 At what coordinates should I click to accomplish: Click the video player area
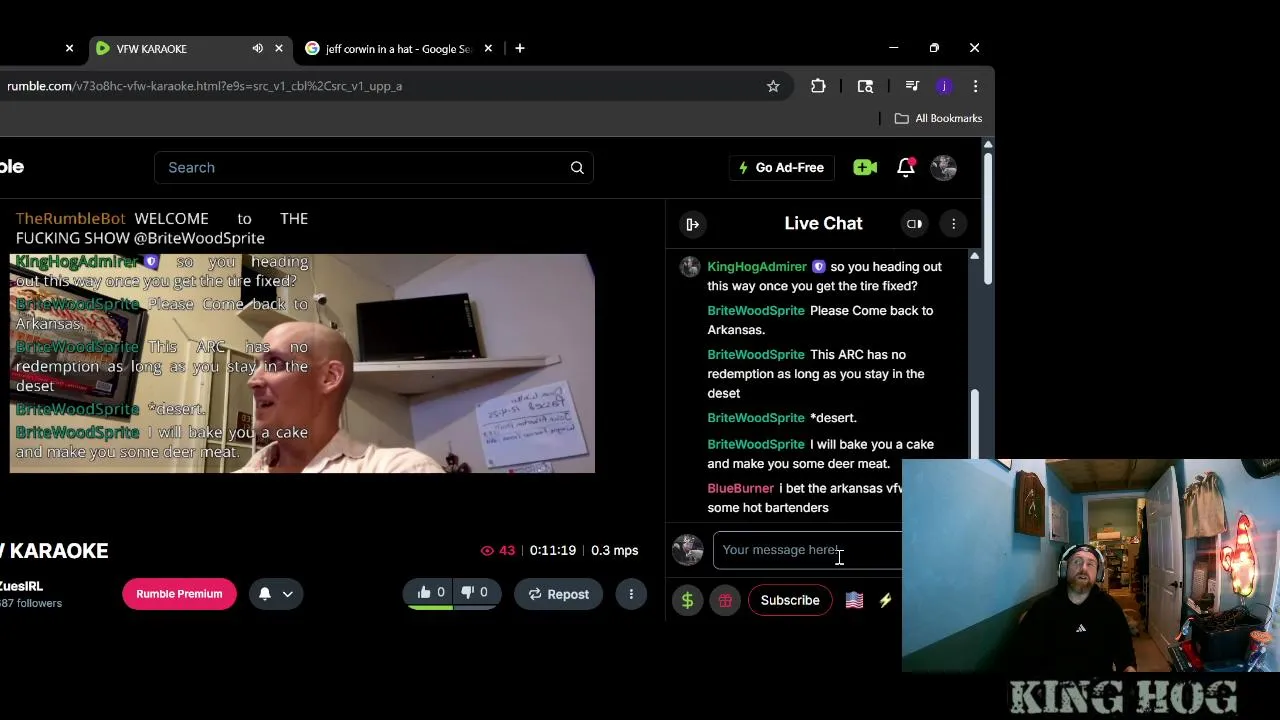point(302,363)
